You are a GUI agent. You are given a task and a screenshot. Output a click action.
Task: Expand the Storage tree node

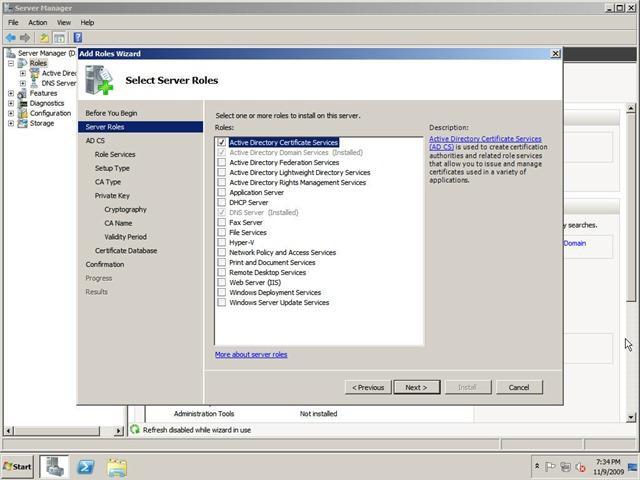[x=11, y=123]
